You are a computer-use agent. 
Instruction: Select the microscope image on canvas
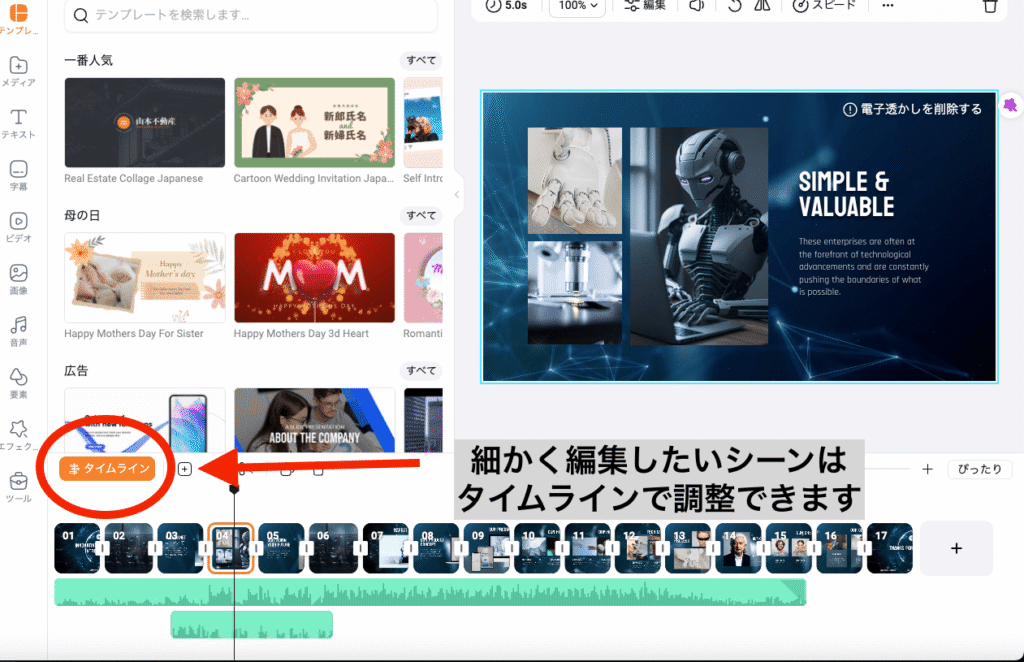[575, 292]
